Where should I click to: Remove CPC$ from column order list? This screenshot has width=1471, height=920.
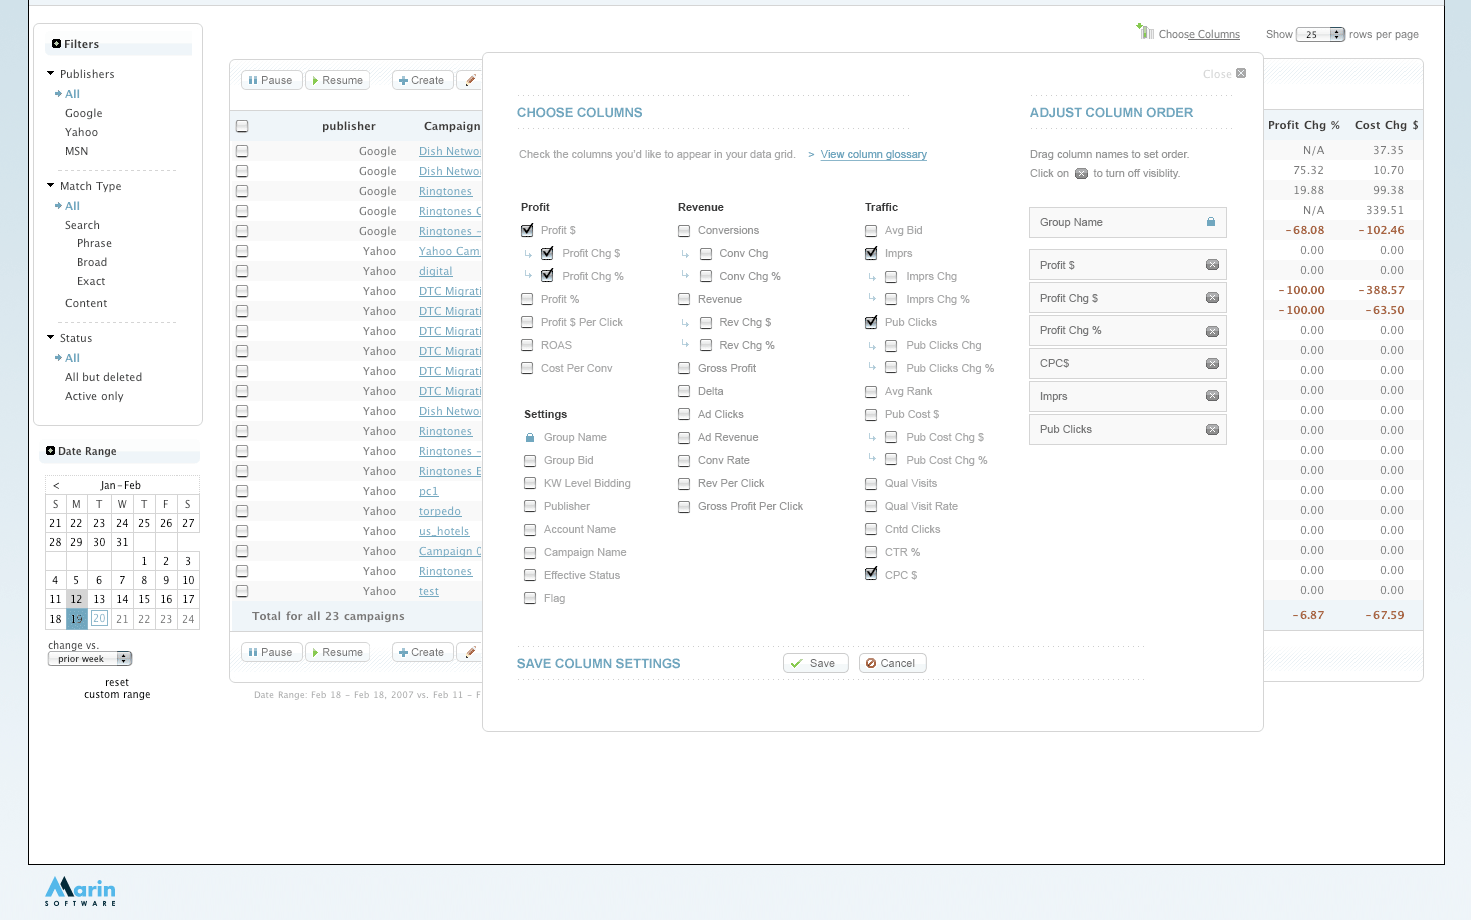(x=1212, y=364)
